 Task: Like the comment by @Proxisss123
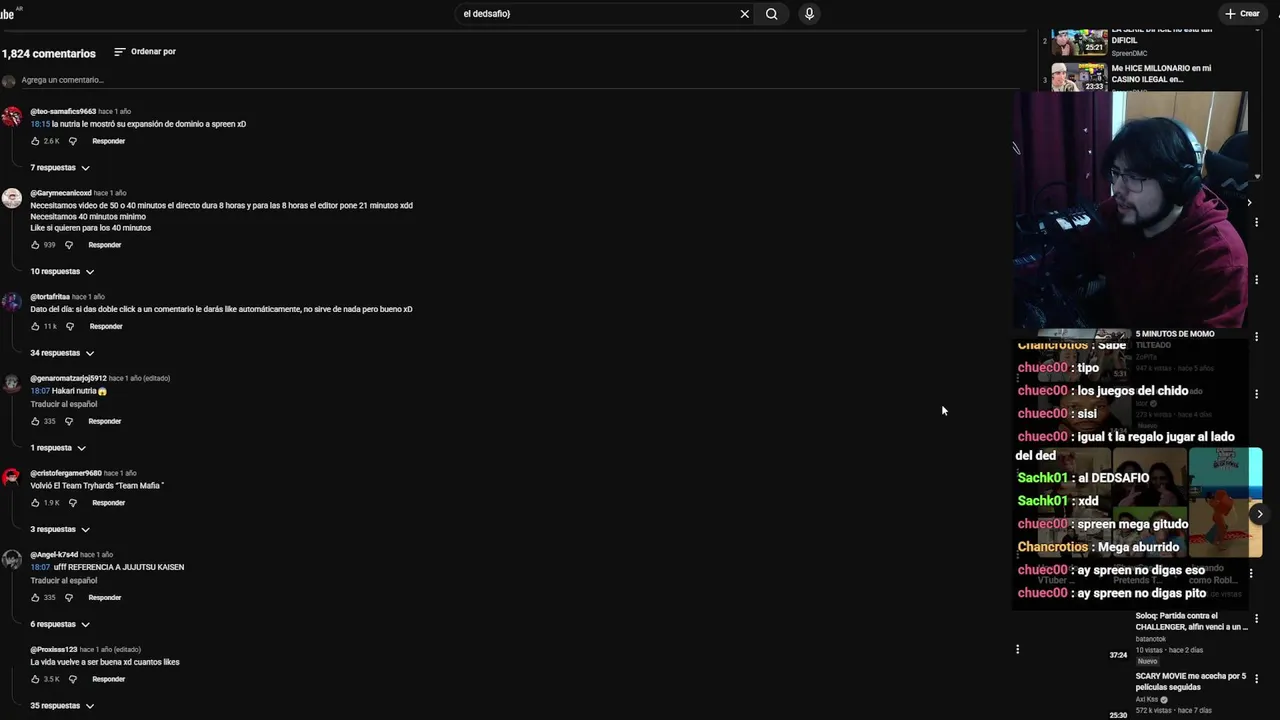[35, 680]
